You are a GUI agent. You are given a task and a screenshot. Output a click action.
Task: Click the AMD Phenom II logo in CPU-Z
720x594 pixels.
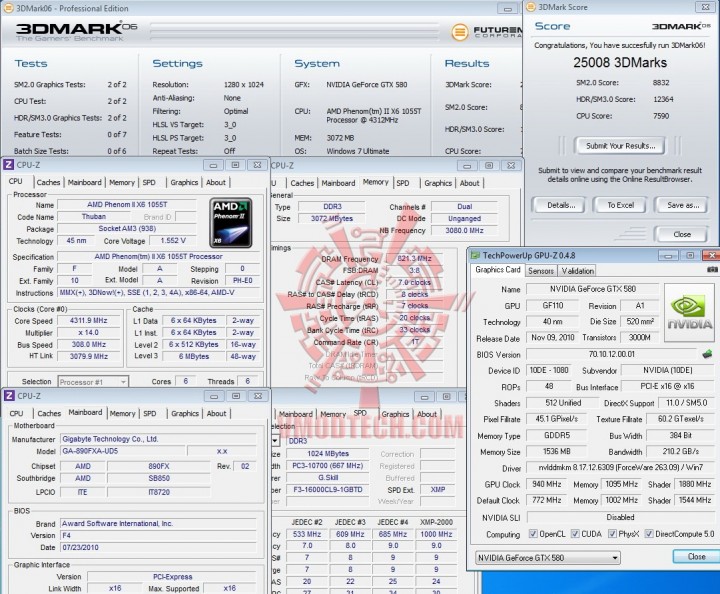[x=231, y=223]
